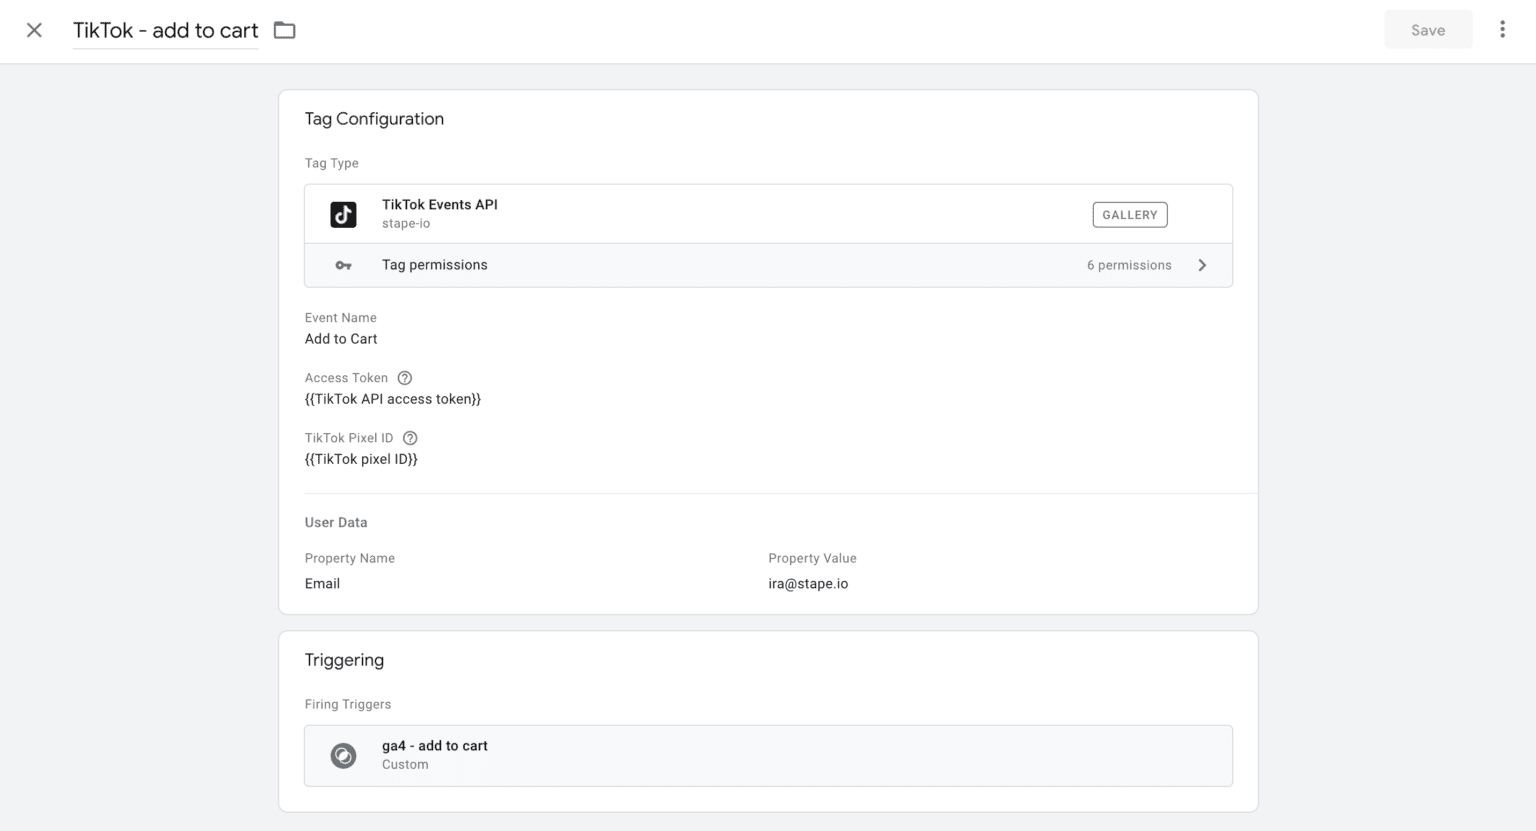
Task: Click the ira@stape.io property value
Action: [x=808, y=584]
